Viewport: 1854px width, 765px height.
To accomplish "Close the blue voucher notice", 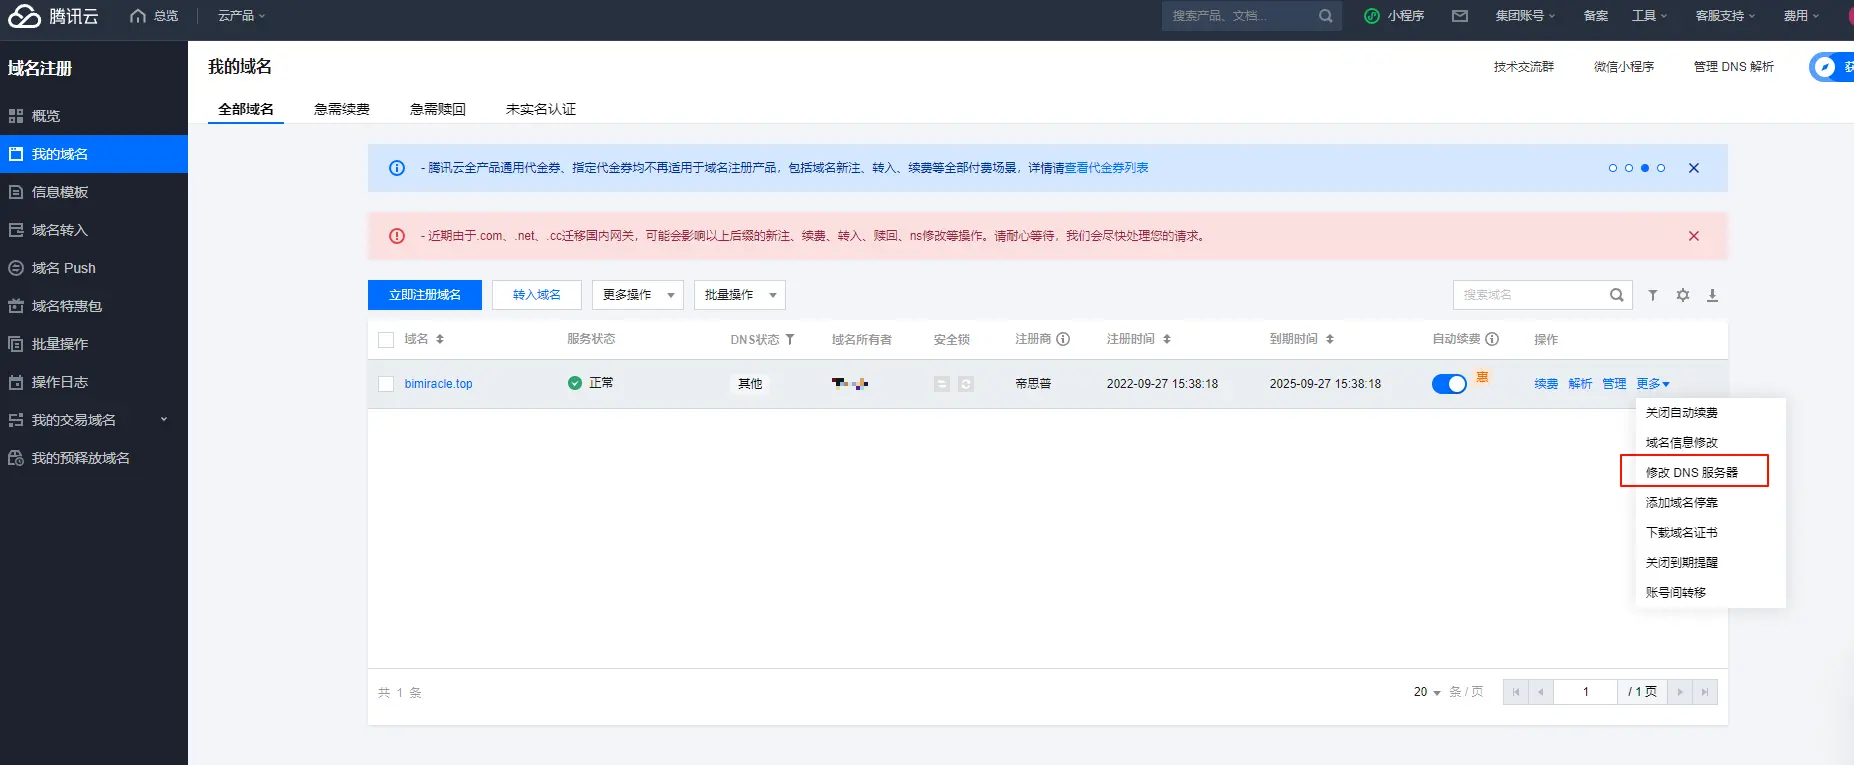I will pyautogui.click(x=1694, y=168).
